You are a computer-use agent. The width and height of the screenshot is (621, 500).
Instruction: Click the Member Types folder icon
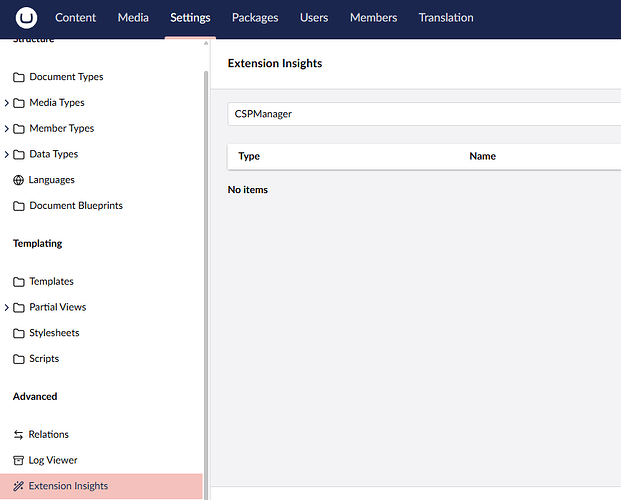pos(19,129)
